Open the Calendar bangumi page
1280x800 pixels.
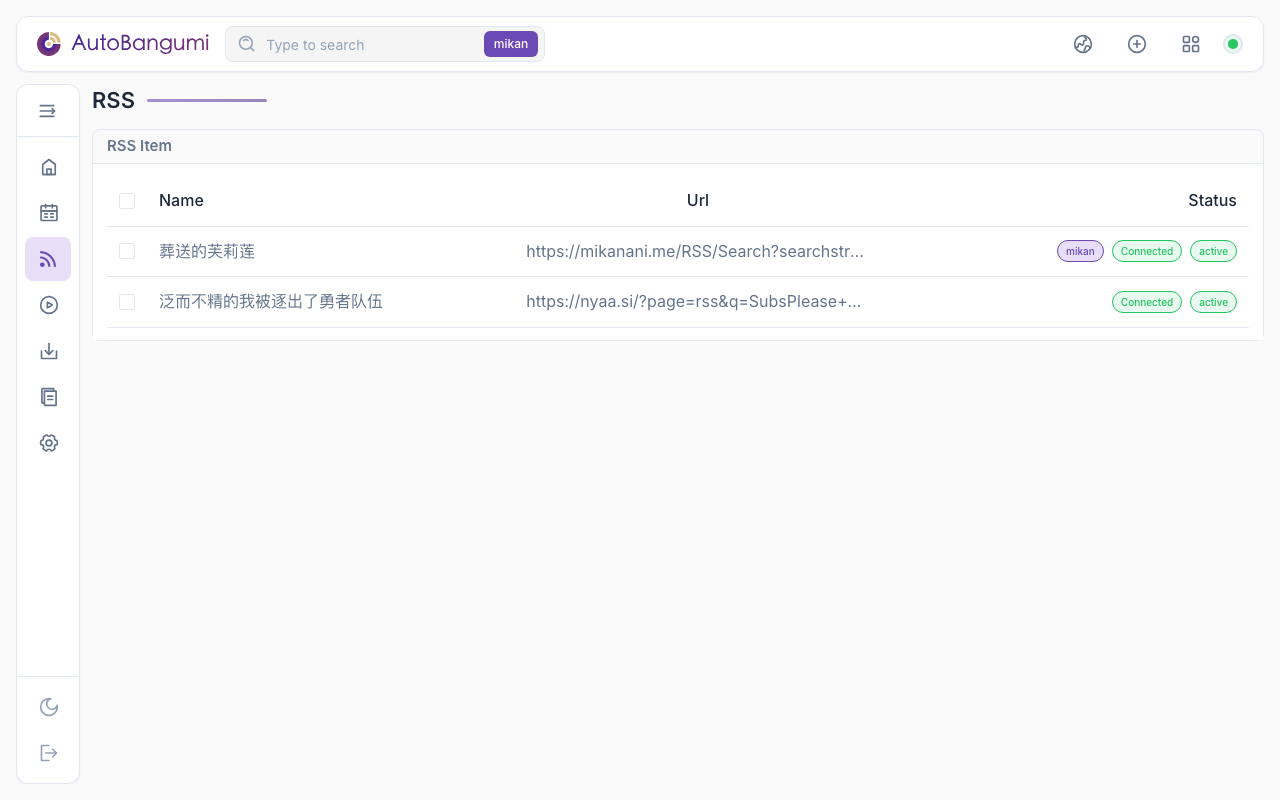pos(48,213)
